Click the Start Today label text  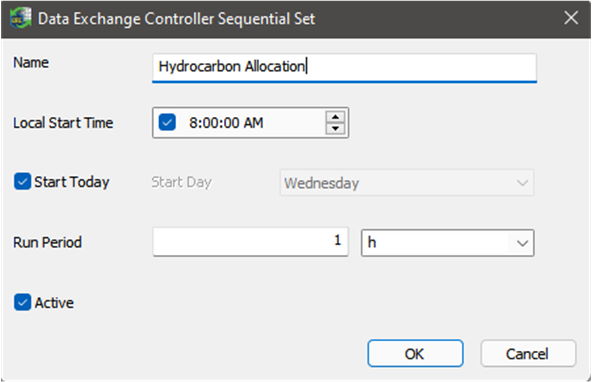coord(72,182)
